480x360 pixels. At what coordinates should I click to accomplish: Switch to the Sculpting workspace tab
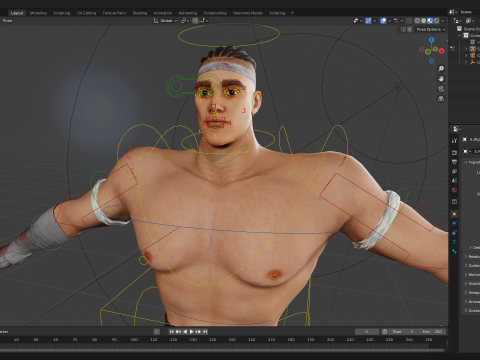62,13
